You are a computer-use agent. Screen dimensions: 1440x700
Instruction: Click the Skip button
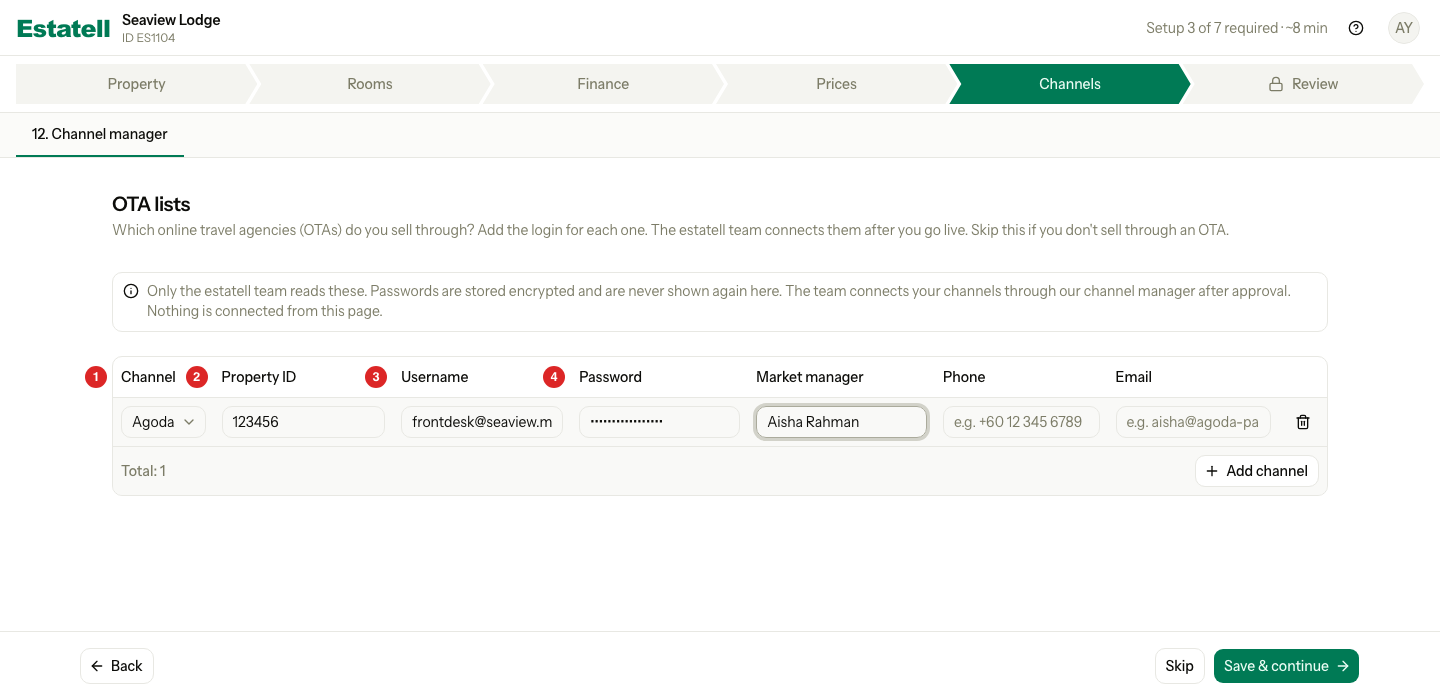[x=1180, y=666]
